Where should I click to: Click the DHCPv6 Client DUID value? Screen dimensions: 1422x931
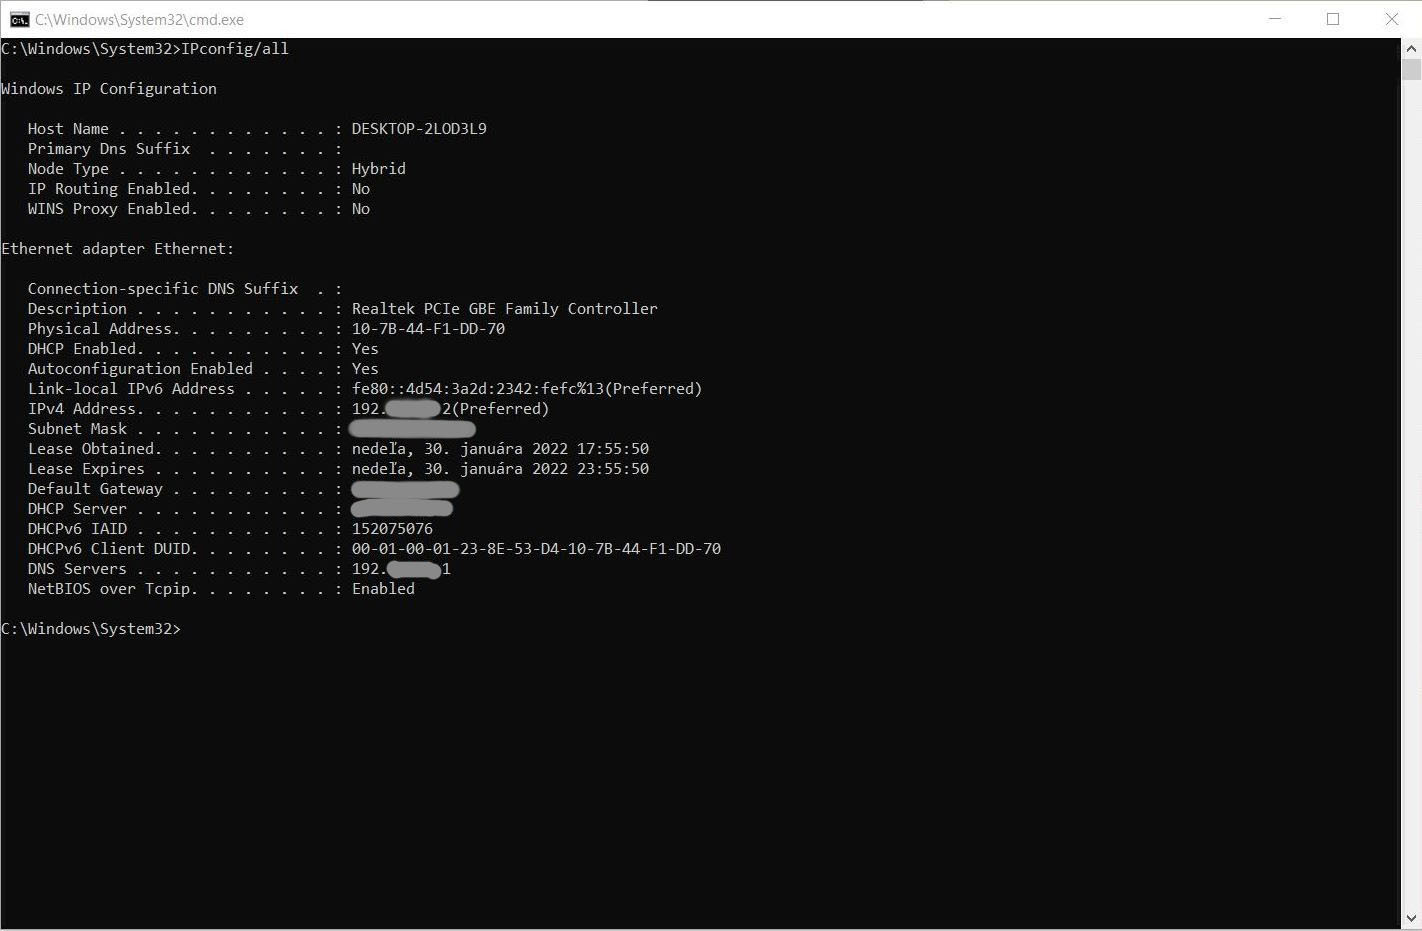coord(536,548)
